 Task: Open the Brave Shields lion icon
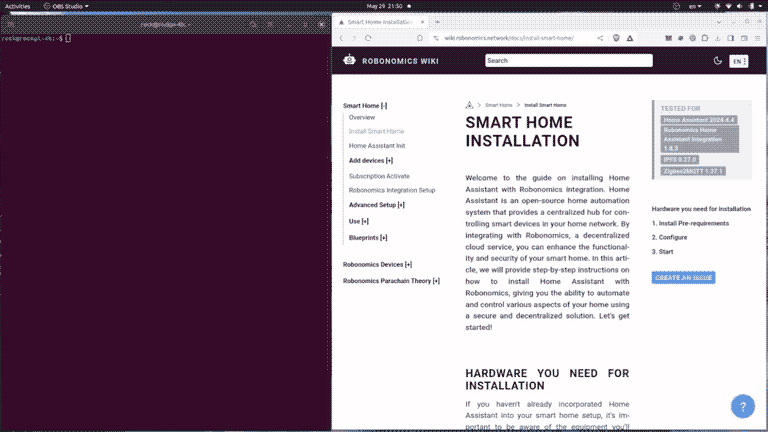pos(616,38)
